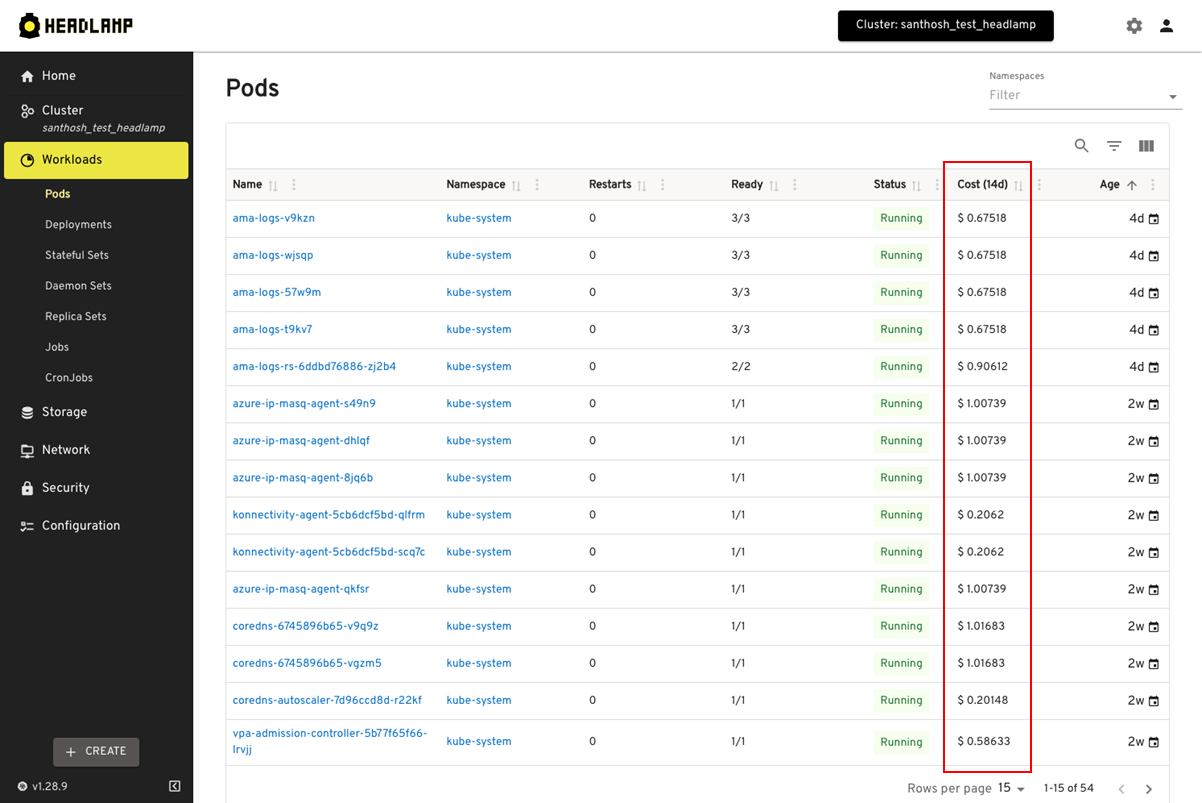Toggle sorting on the Age column

tap(1132, 185)
